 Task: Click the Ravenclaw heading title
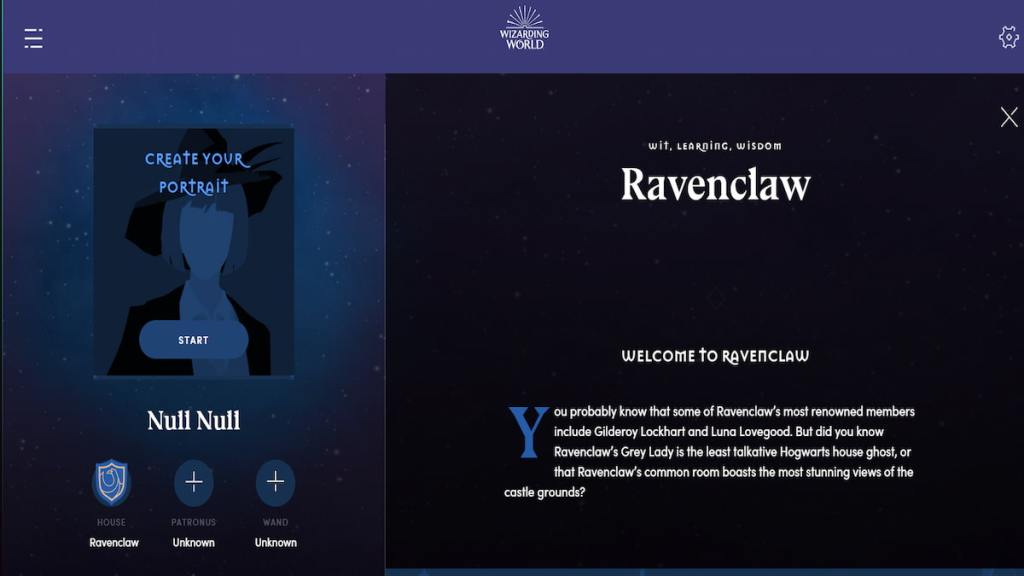715,186
